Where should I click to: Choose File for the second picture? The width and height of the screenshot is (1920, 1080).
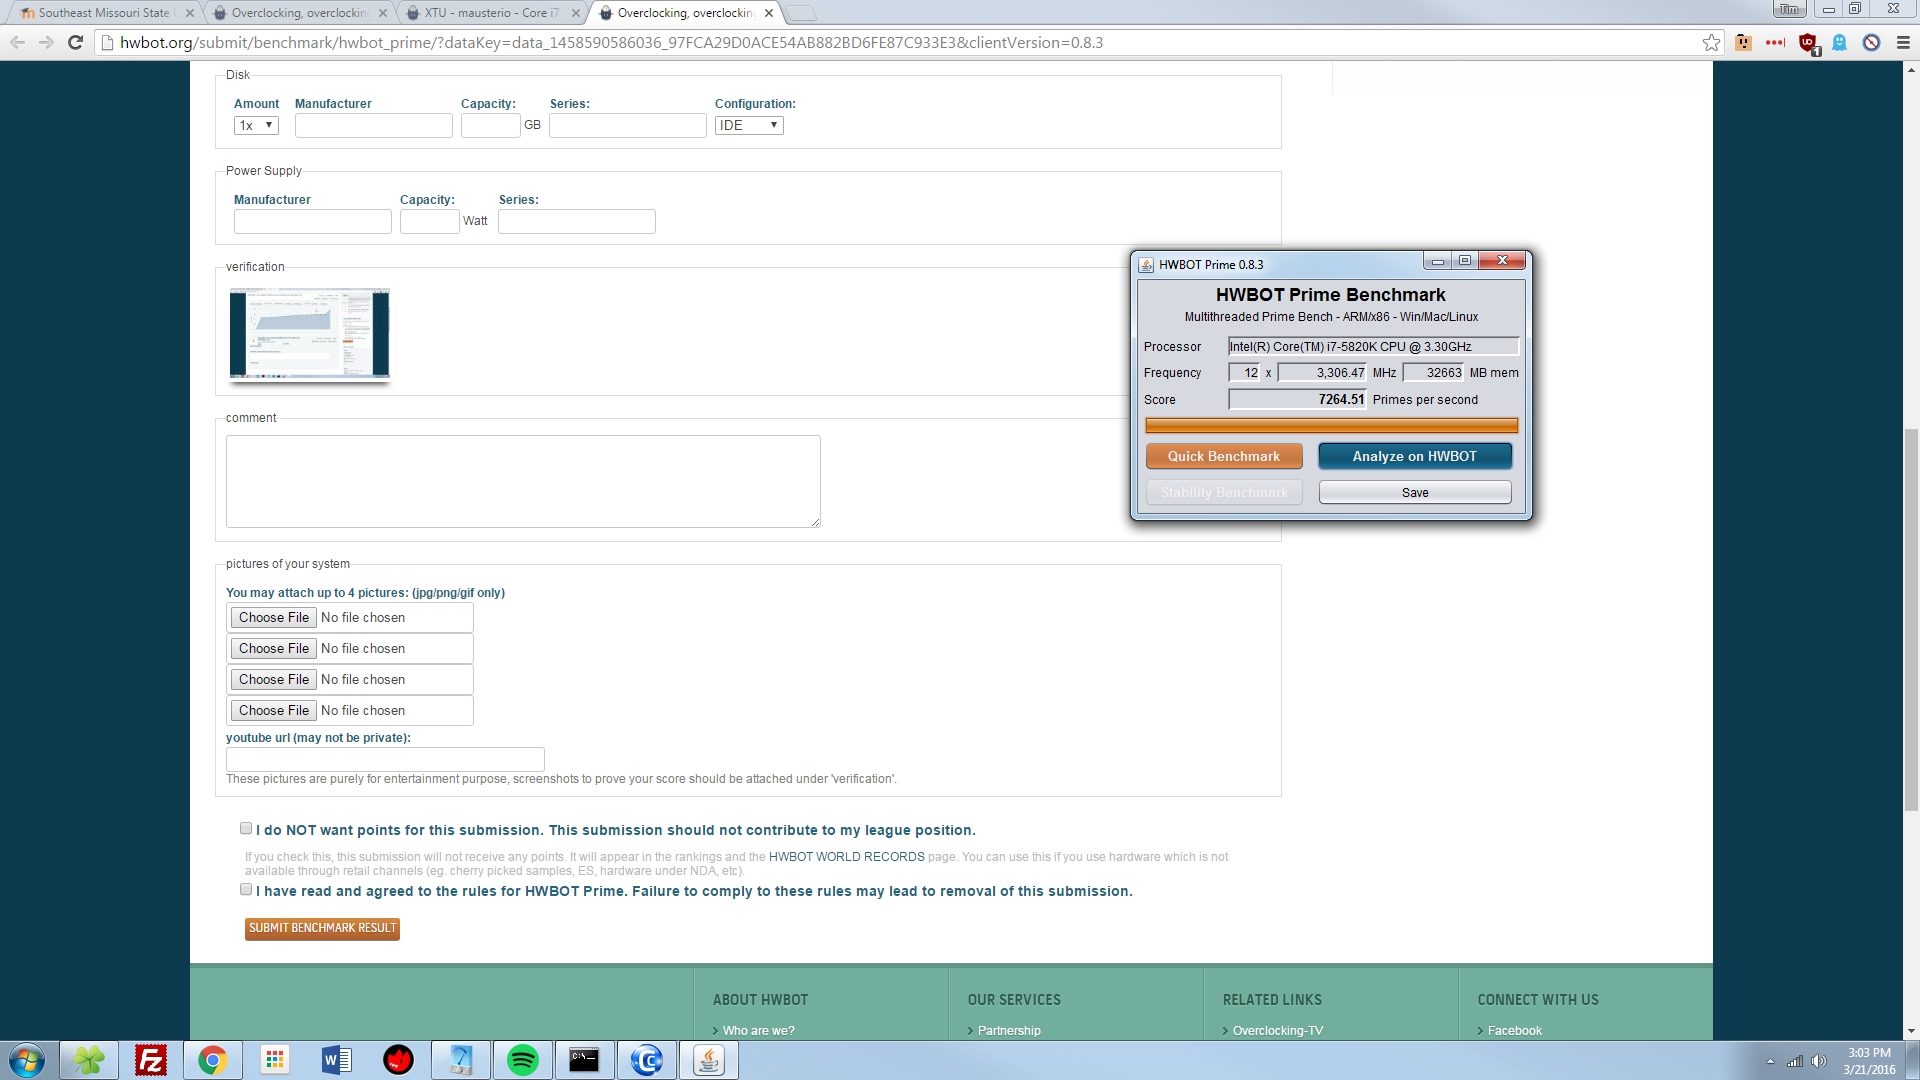[x=274, y=648]
